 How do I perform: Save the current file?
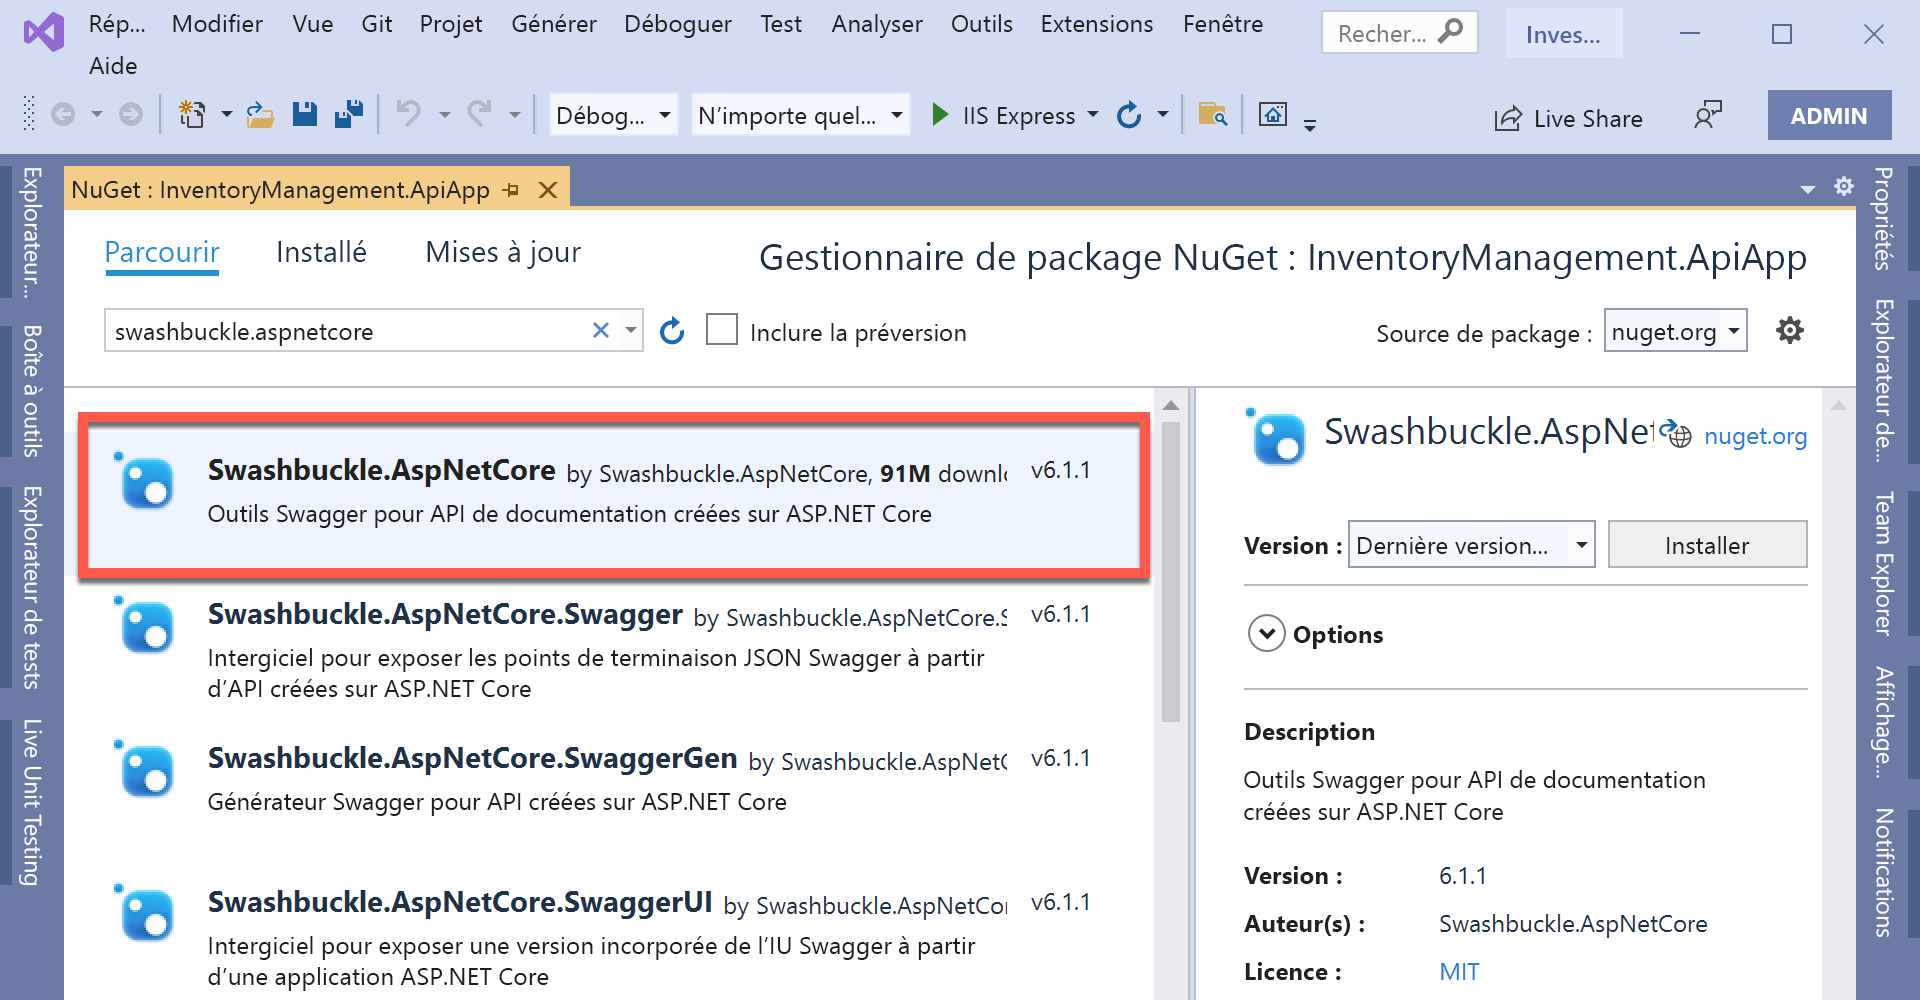[x=305, y=115]
